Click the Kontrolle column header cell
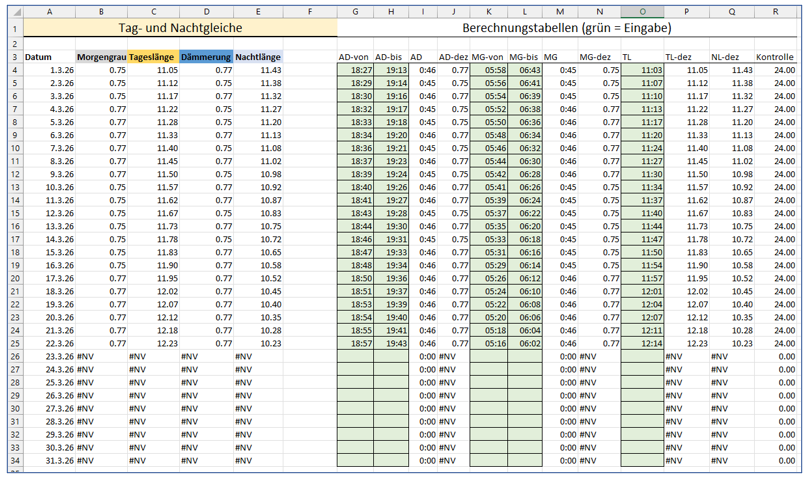 coord(776,57)
